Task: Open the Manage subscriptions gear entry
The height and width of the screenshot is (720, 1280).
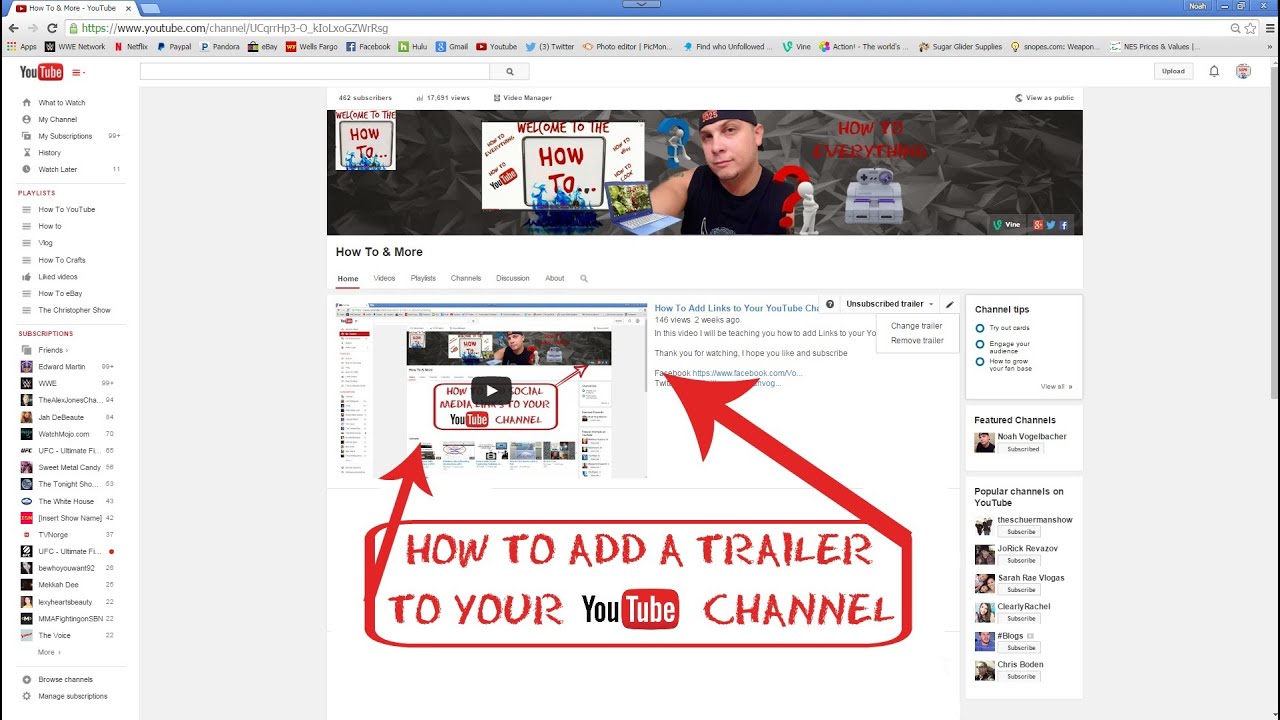Action: click(x=65, y=696)
